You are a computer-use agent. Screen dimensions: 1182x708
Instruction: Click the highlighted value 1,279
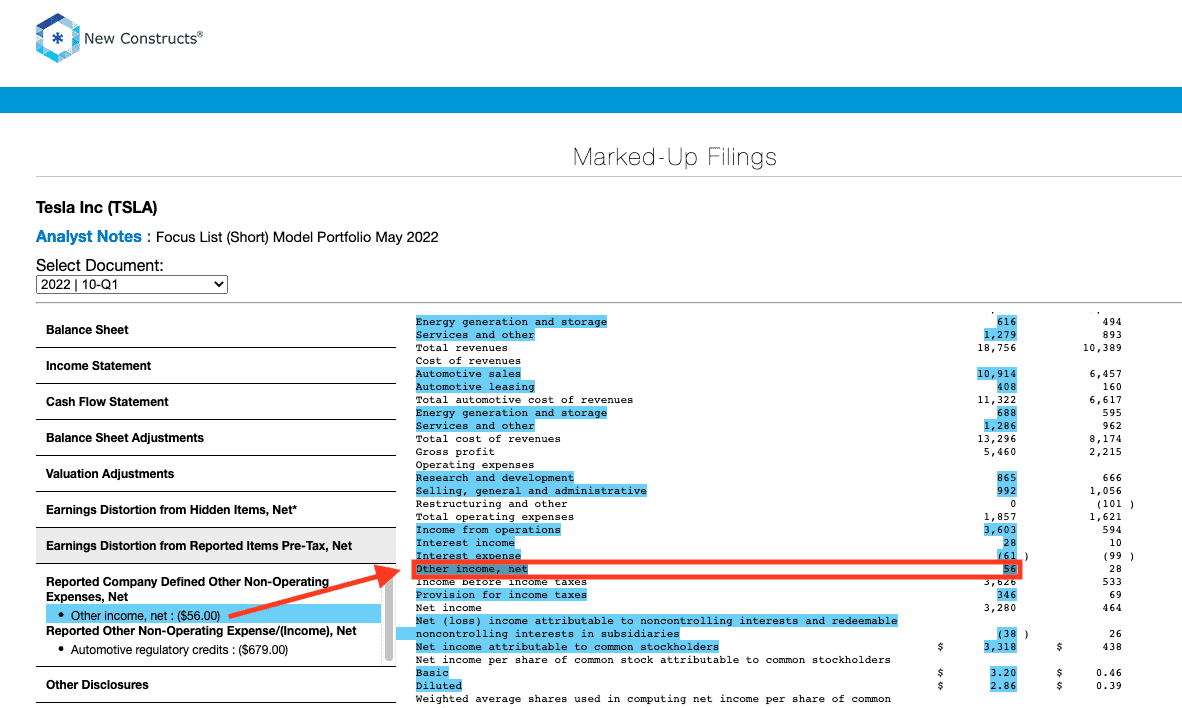[x=1000, y=335]
